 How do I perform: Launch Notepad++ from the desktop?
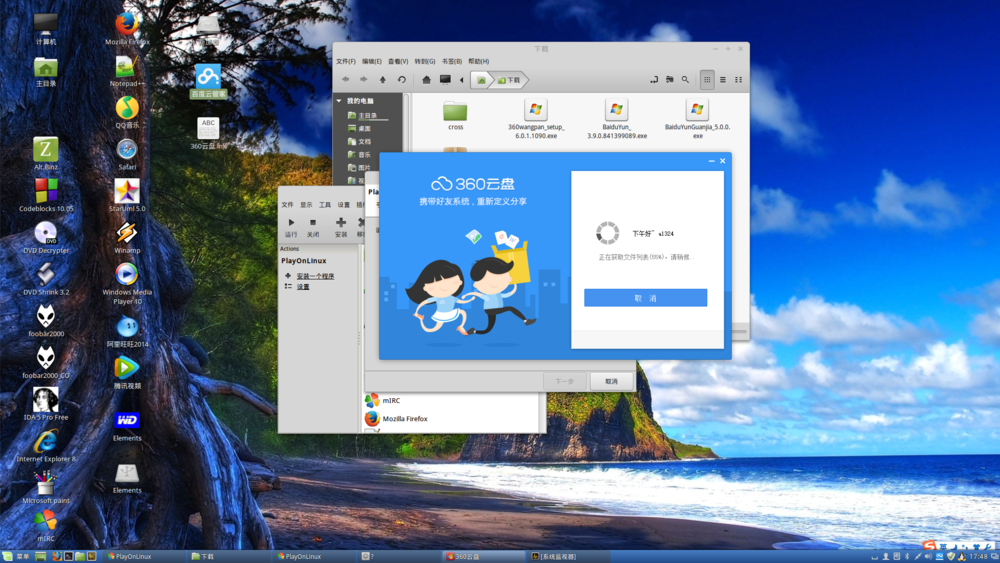[x=127, y=71]
